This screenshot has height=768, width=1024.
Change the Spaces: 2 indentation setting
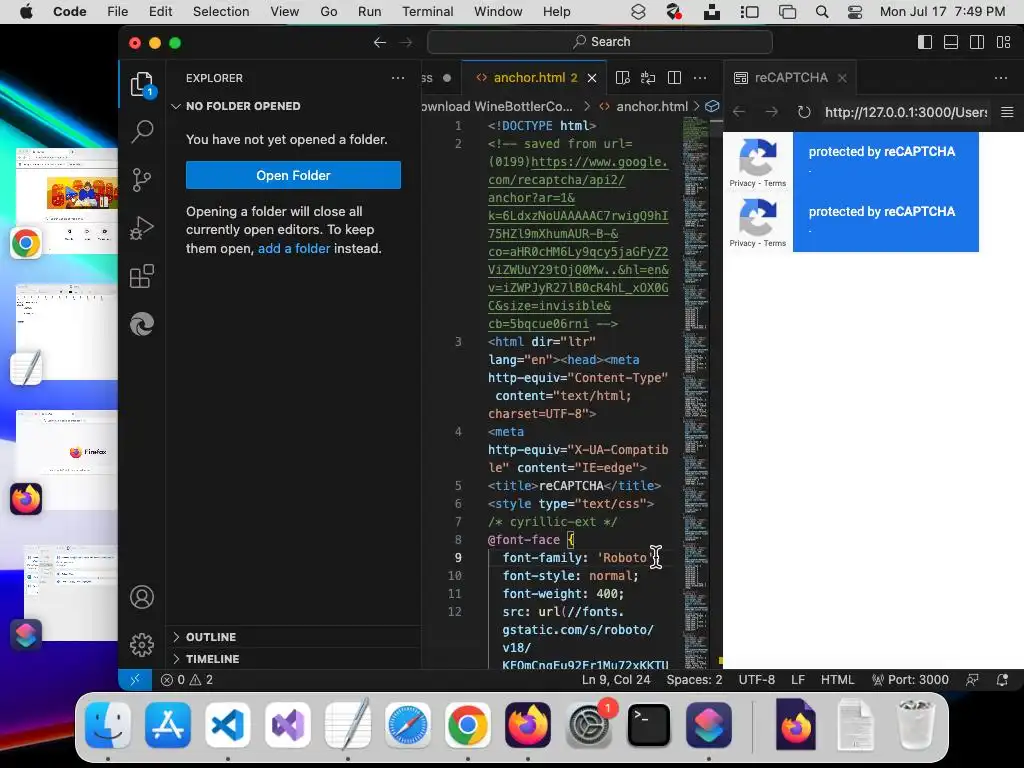694,680
